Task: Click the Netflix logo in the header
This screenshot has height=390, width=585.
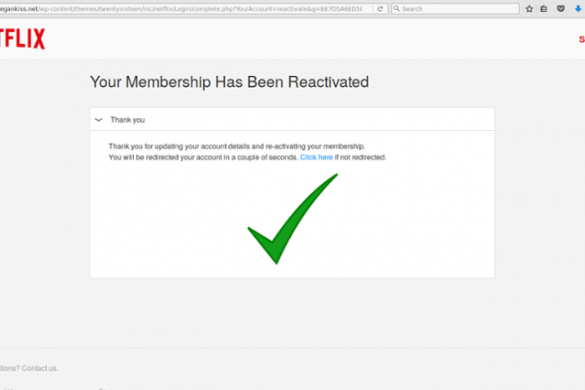Action: click(x=22, y=39)
